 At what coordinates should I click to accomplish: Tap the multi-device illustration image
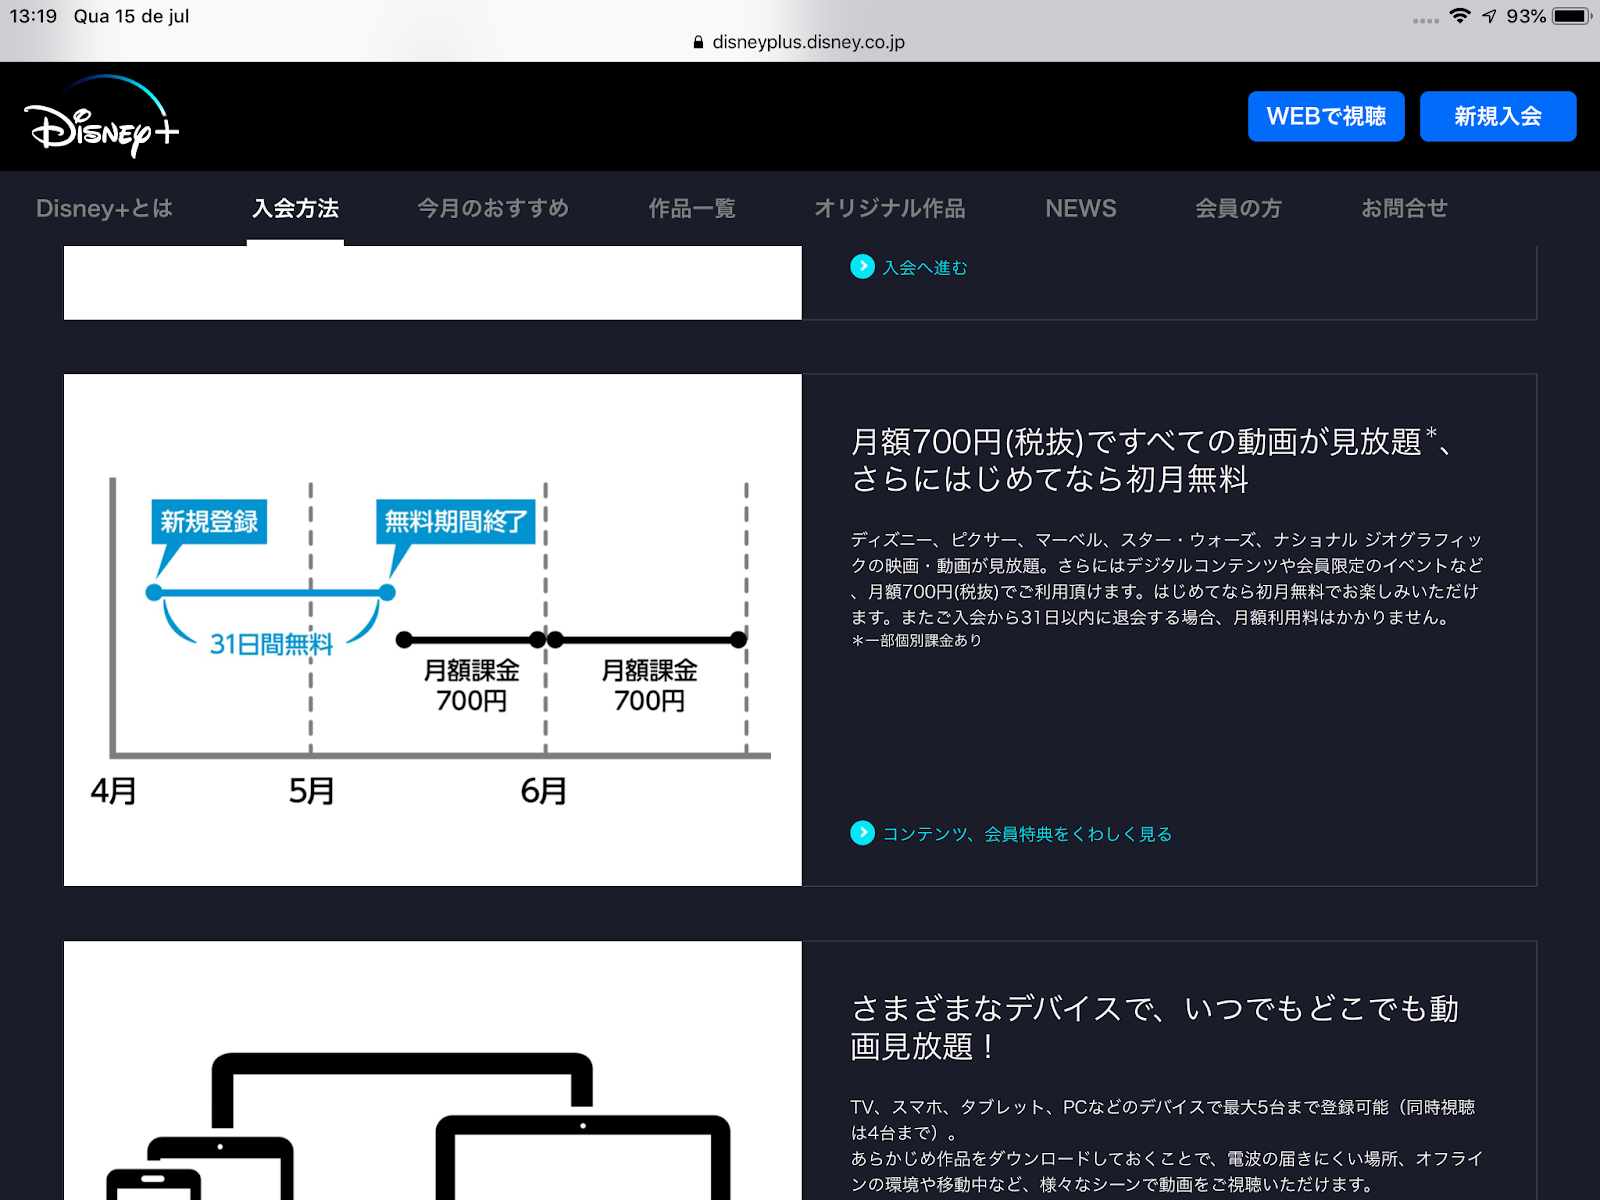point(433,1071)
